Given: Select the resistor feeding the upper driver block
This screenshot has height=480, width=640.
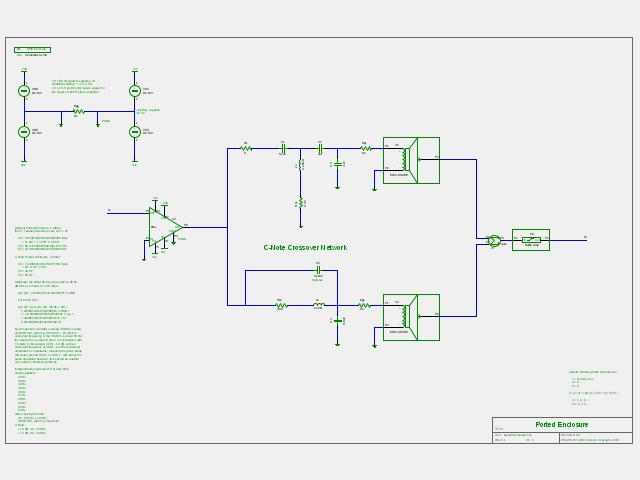Looking at the screenshot, I should pyautogui.click(x=366, y=149).
